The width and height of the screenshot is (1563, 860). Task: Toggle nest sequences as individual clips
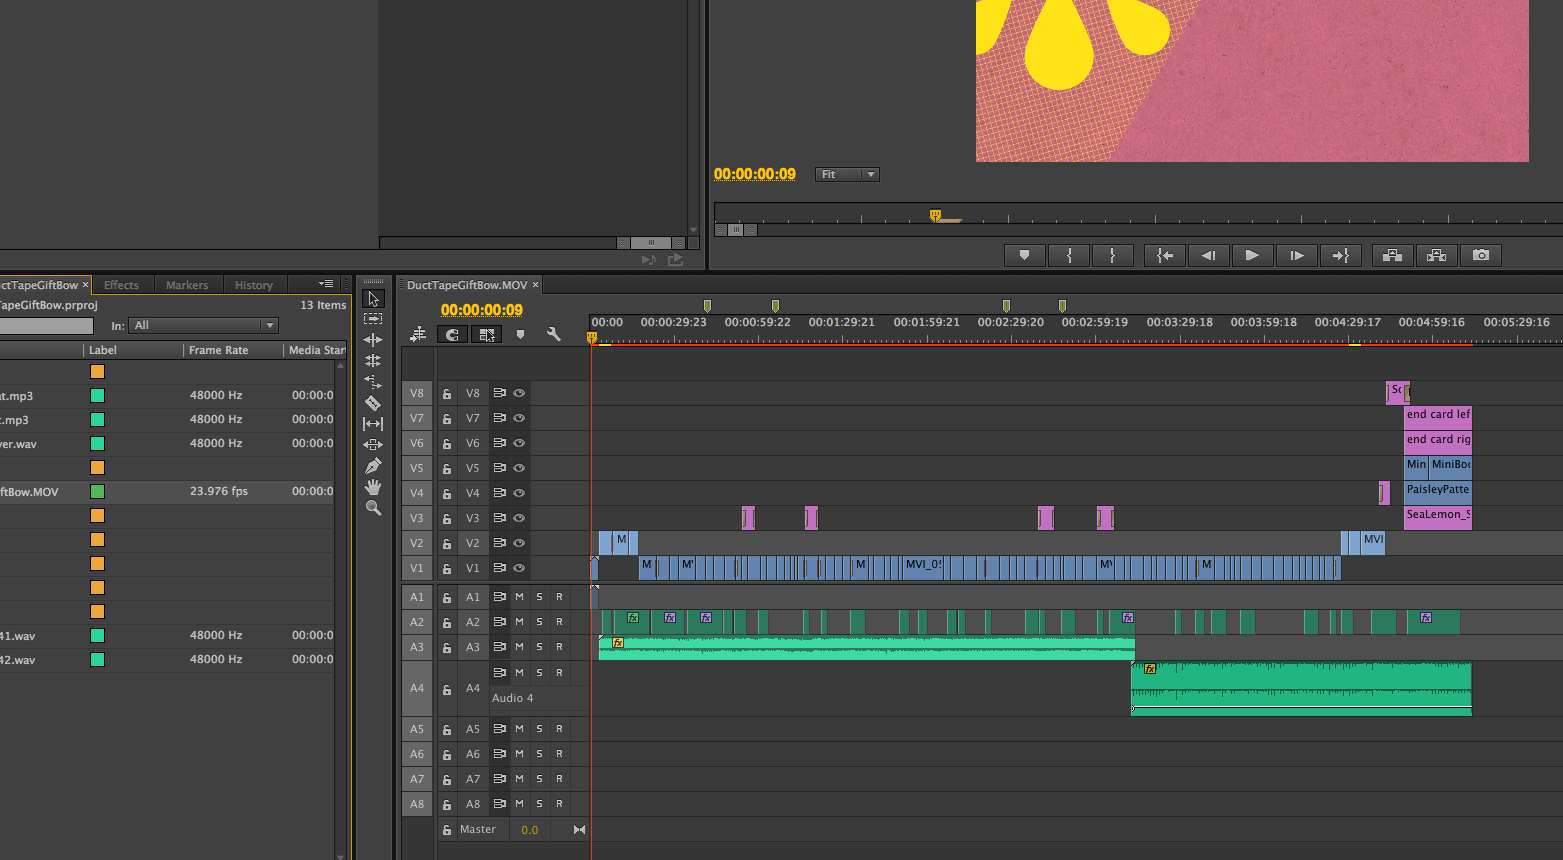click(418, 334)
